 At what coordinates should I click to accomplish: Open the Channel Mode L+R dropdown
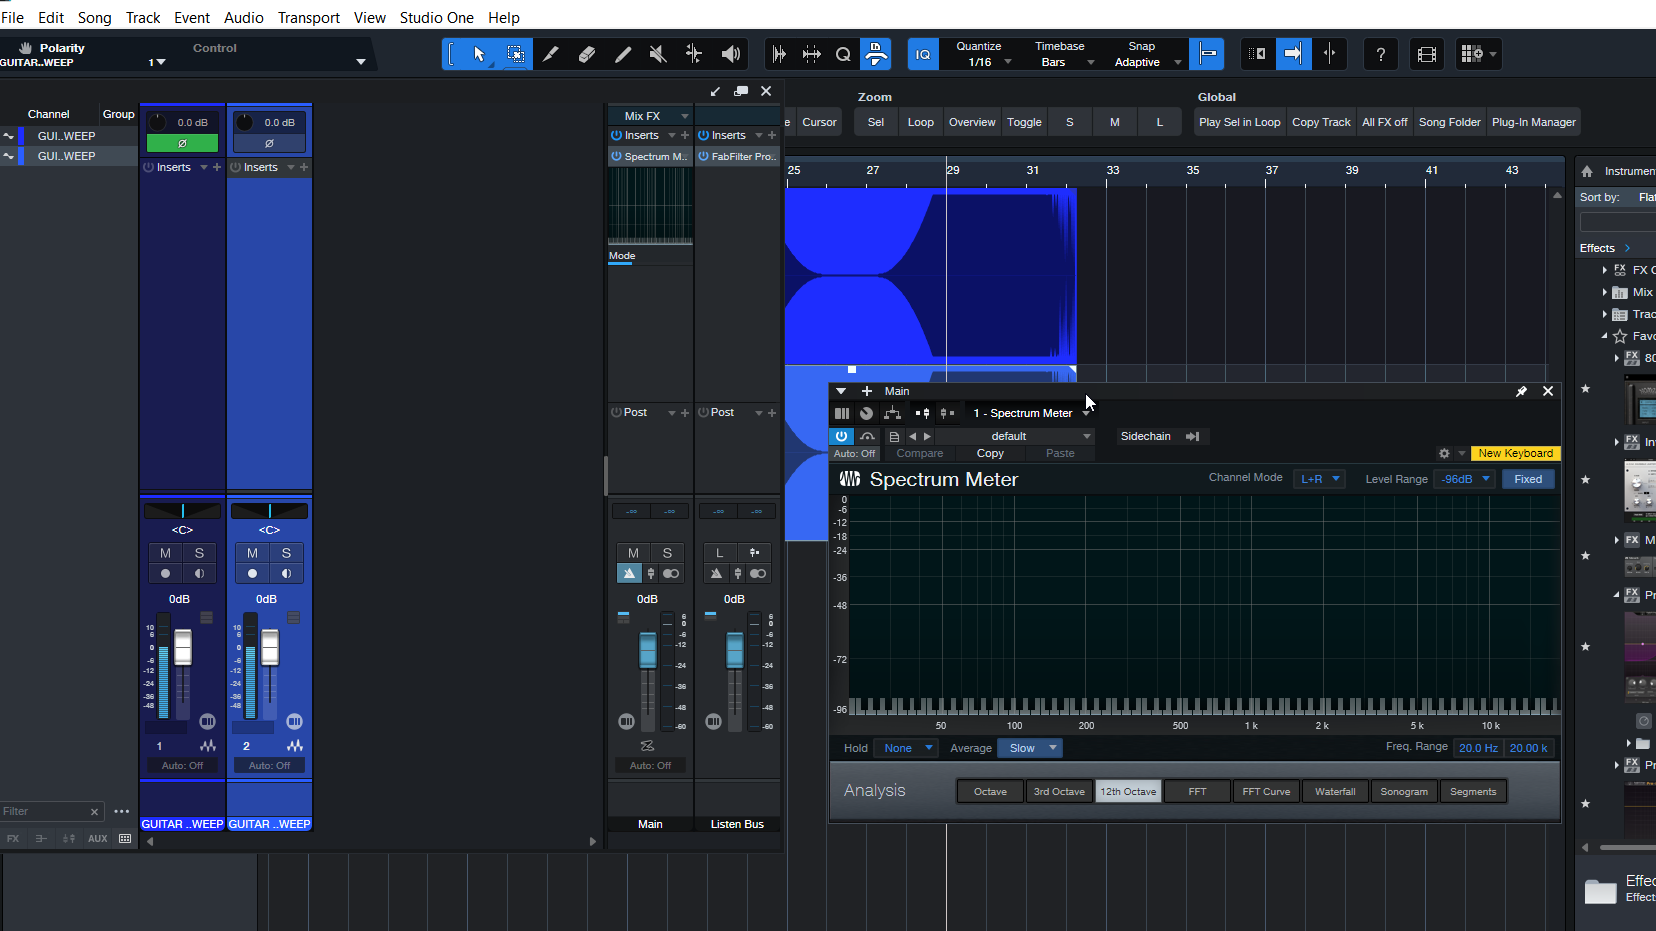[1319, 479]
